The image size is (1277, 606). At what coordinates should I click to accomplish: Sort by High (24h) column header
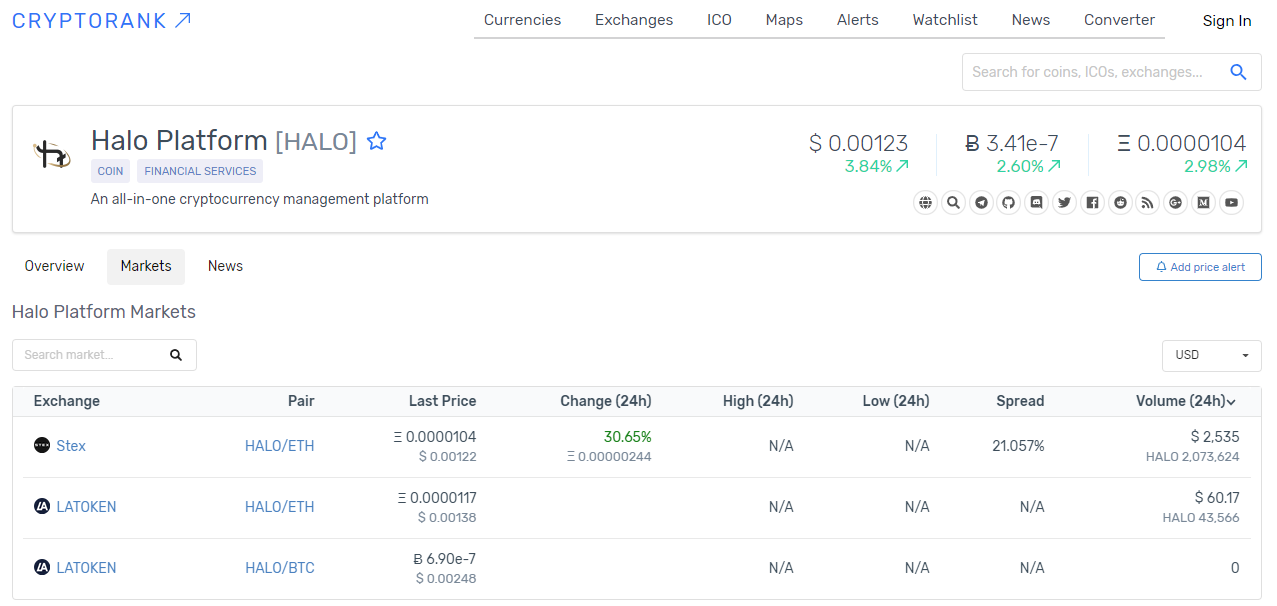pos(758,401)
